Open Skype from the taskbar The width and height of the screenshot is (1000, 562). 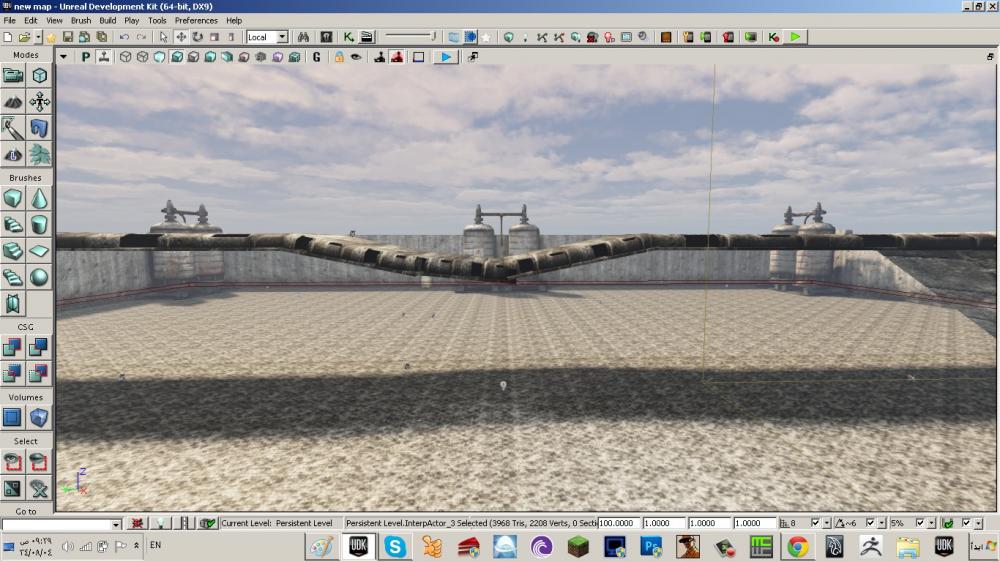[395, 547]
